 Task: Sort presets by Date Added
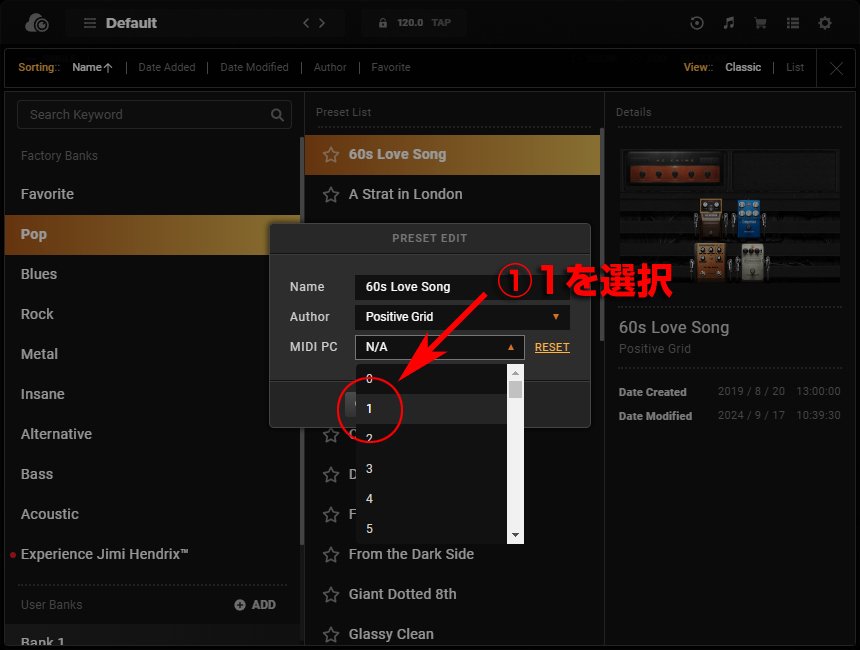(x=167, y=67)
